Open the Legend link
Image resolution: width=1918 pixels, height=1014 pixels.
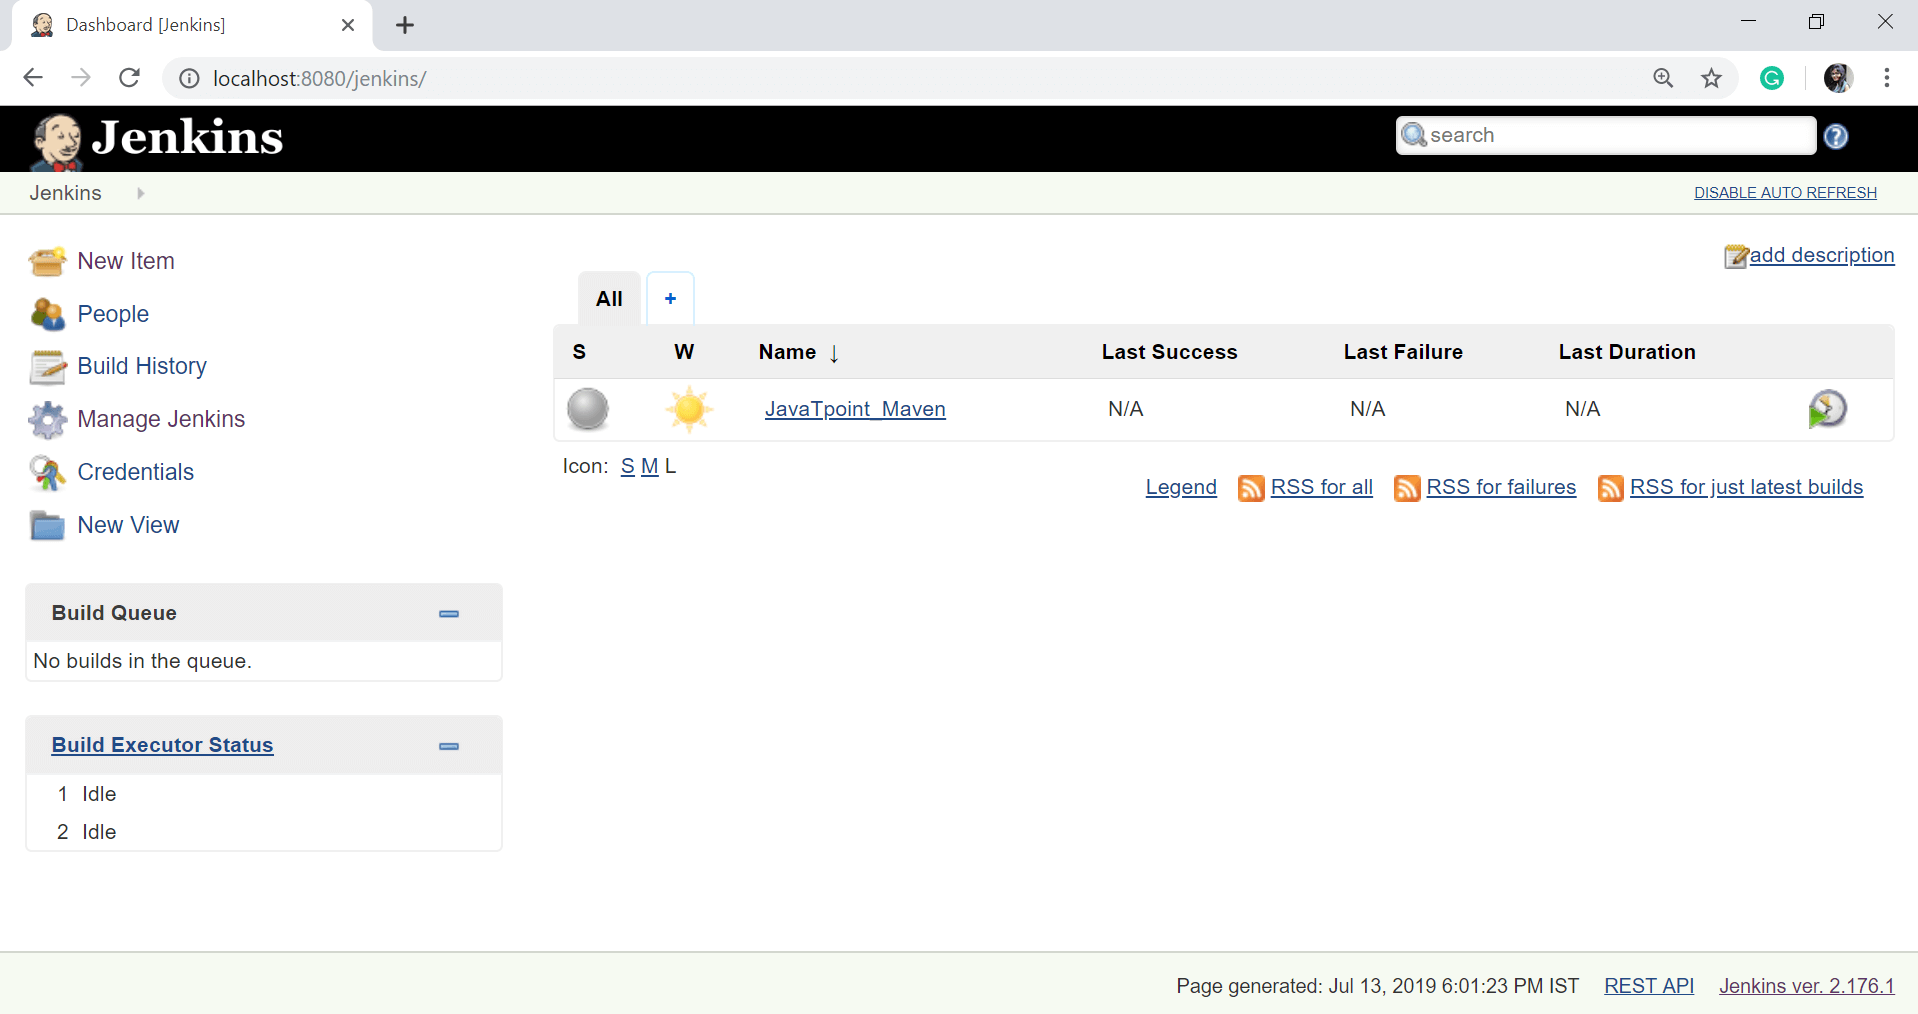(x=1181, y=487)
